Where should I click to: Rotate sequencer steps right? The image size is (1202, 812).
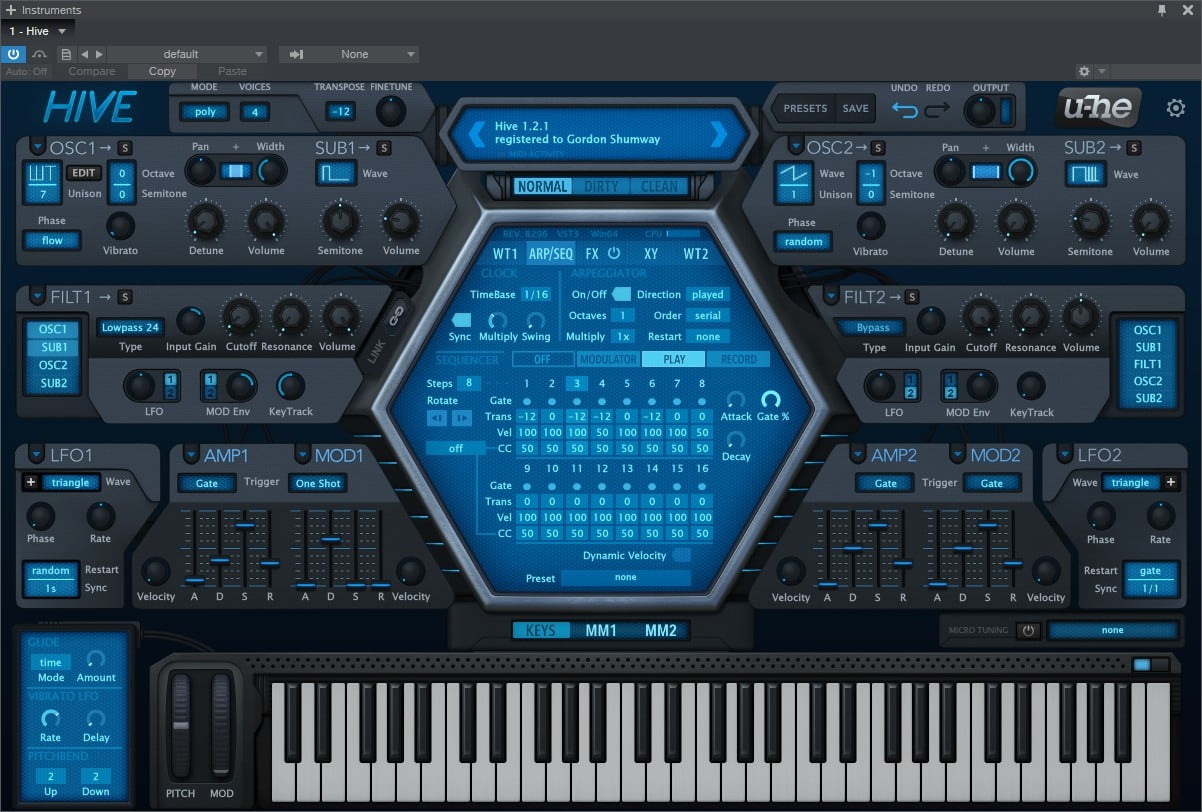coord(461,418)
